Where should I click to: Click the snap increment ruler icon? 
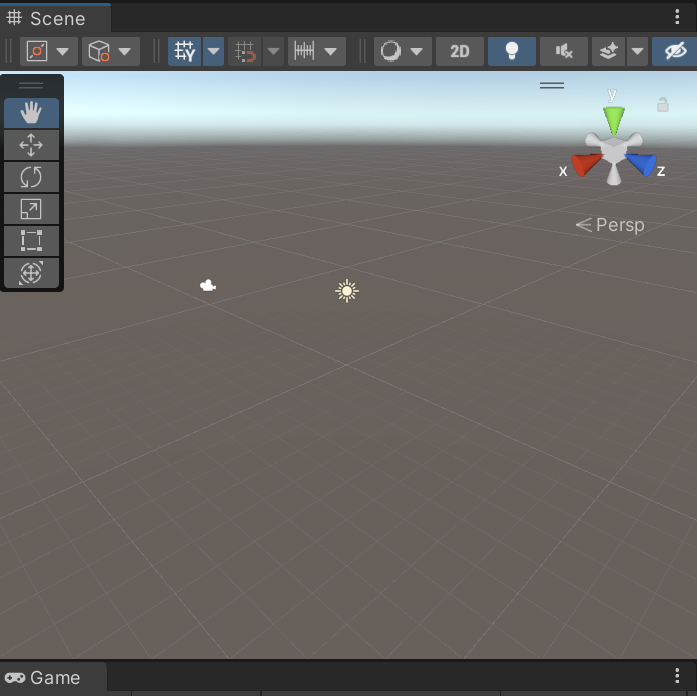coord(304,51)
